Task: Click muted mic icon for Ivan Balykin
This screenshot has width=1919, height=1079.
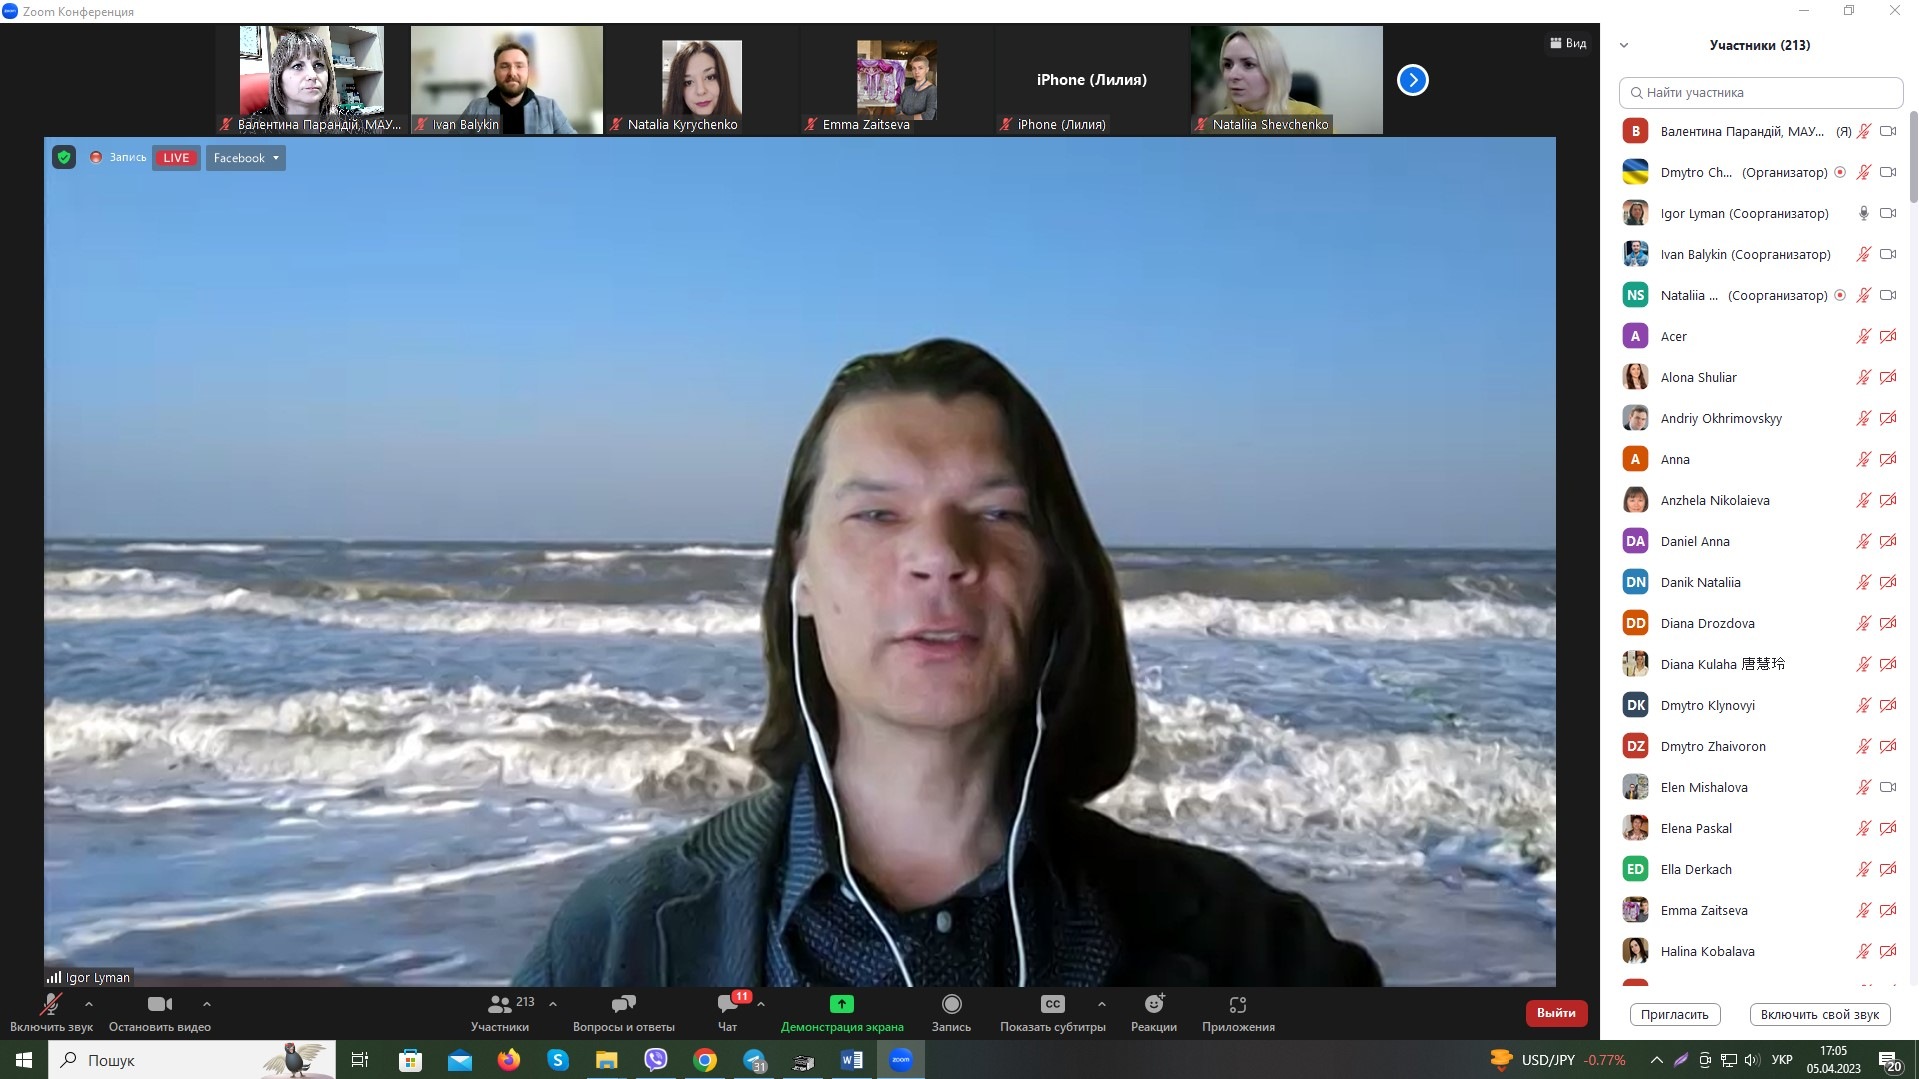Action: [1863, 254]
